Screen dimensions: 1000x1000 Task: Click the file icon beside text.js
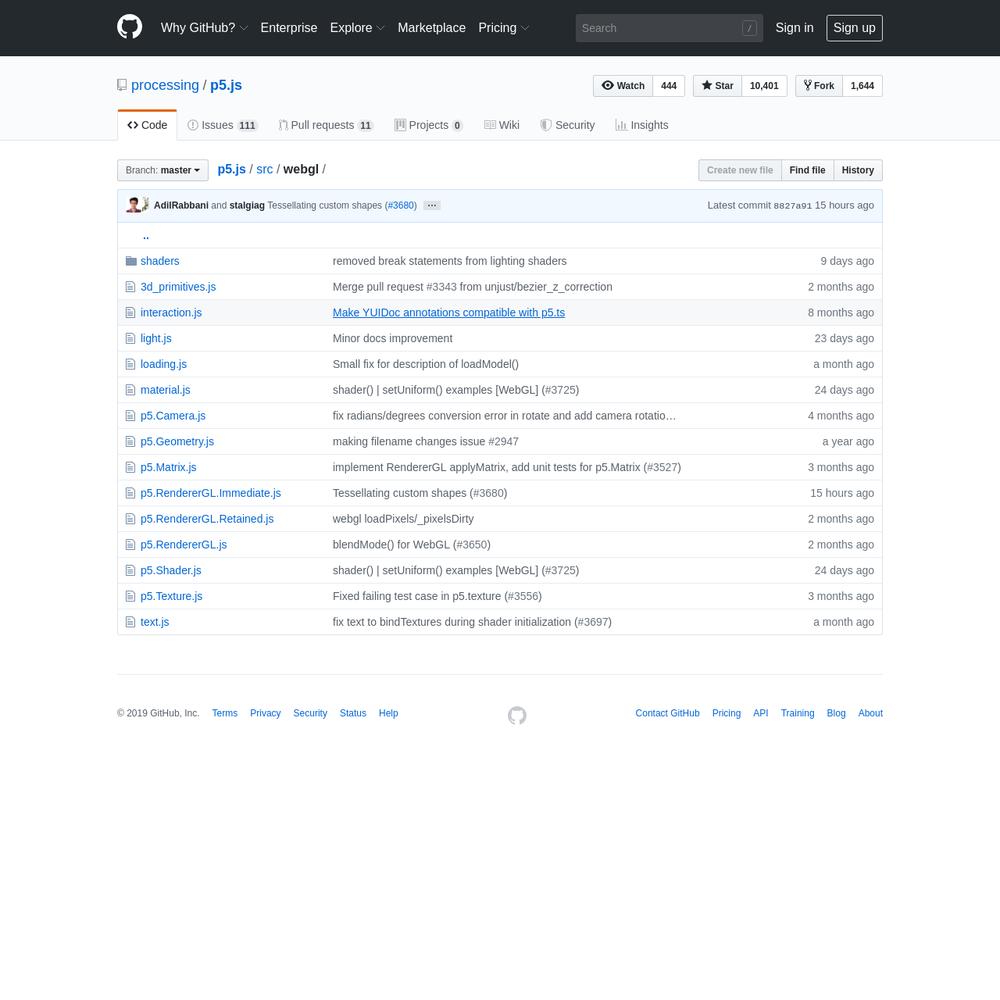pyautogui.click(x=130, y=622)
